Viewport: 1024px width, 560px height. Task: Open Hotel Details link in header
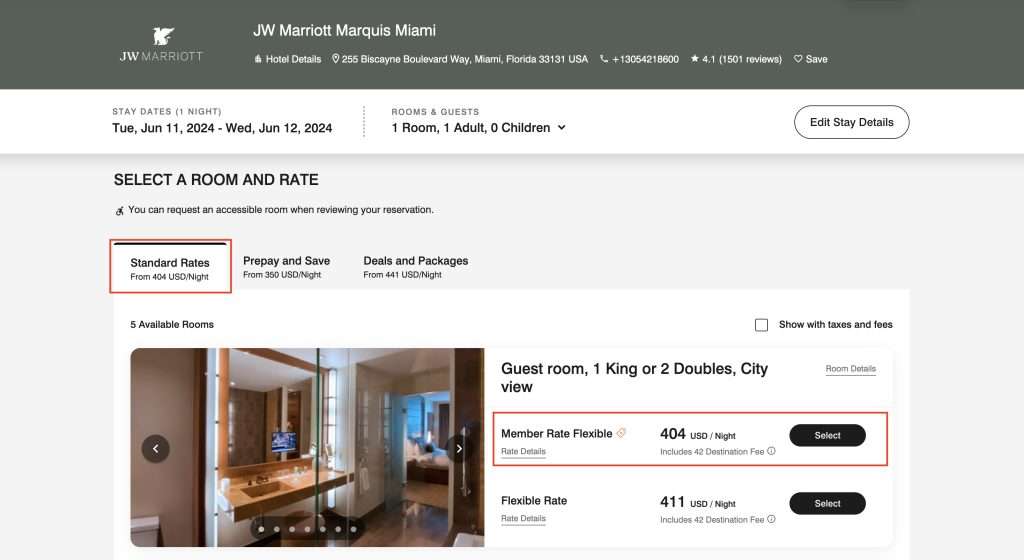(288, 59)
